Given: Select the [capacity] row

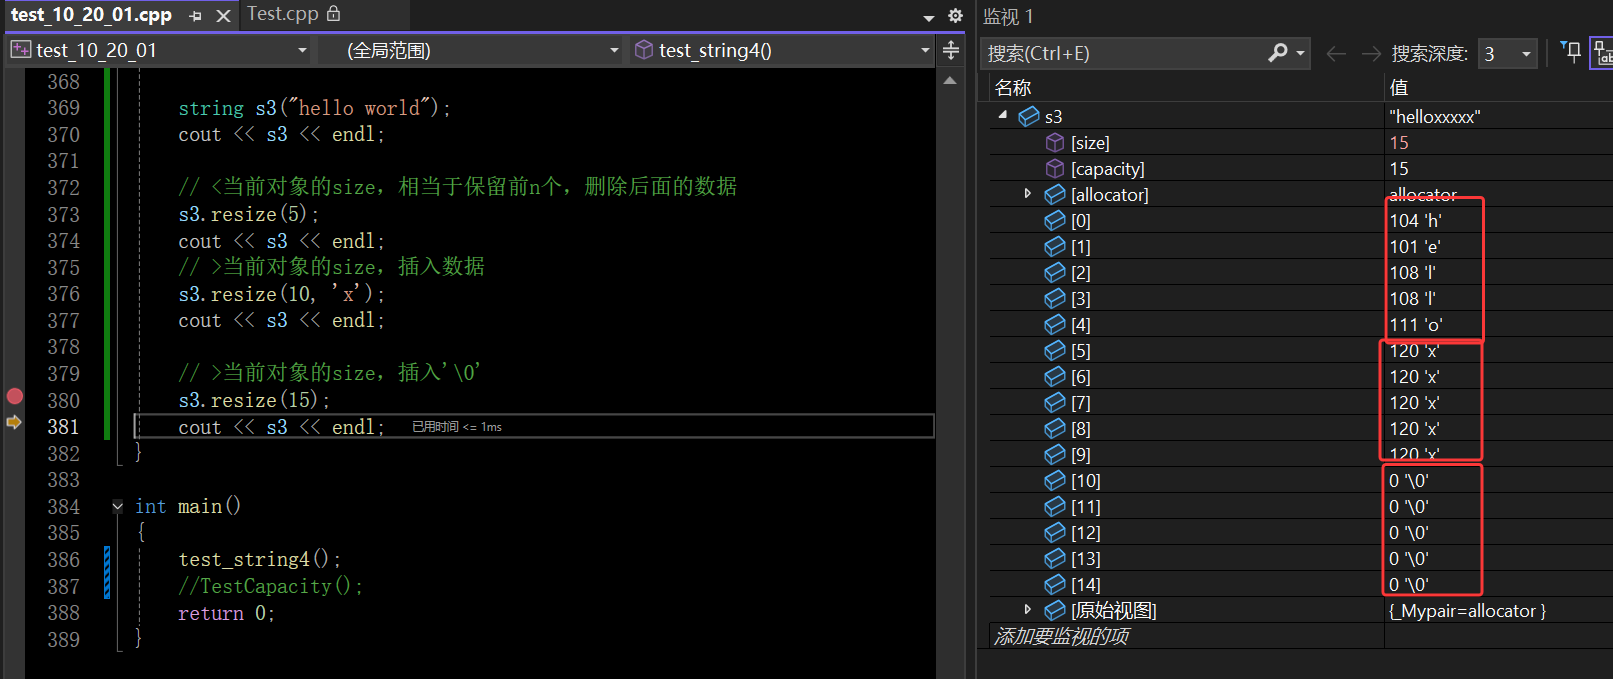Looking at the screenshot, I should click(x=1300, y=169).
